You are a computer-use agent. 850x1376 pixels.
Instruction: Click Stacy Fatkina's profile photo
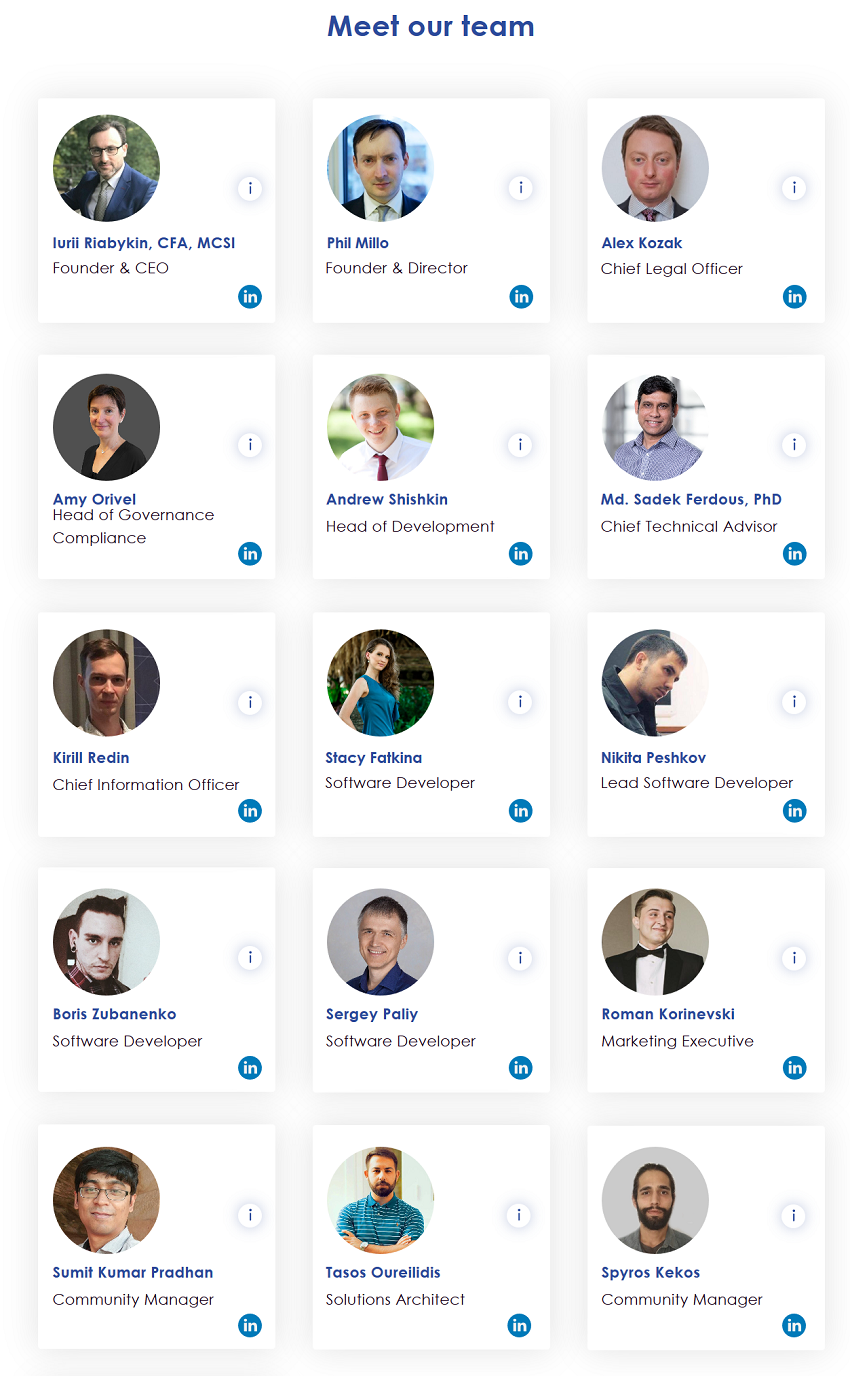click(x=380, y=683)
